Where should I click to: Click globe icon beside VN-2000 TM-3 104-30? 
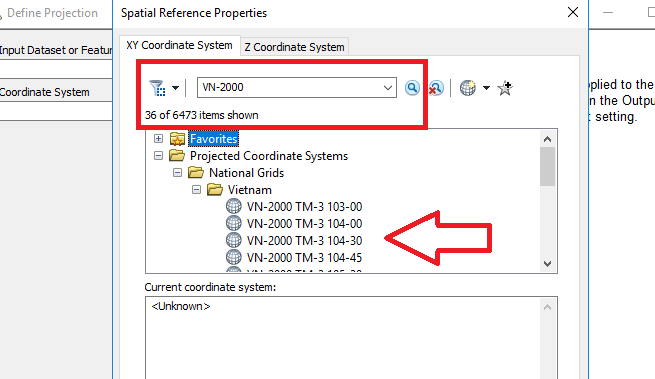(234, 240)
